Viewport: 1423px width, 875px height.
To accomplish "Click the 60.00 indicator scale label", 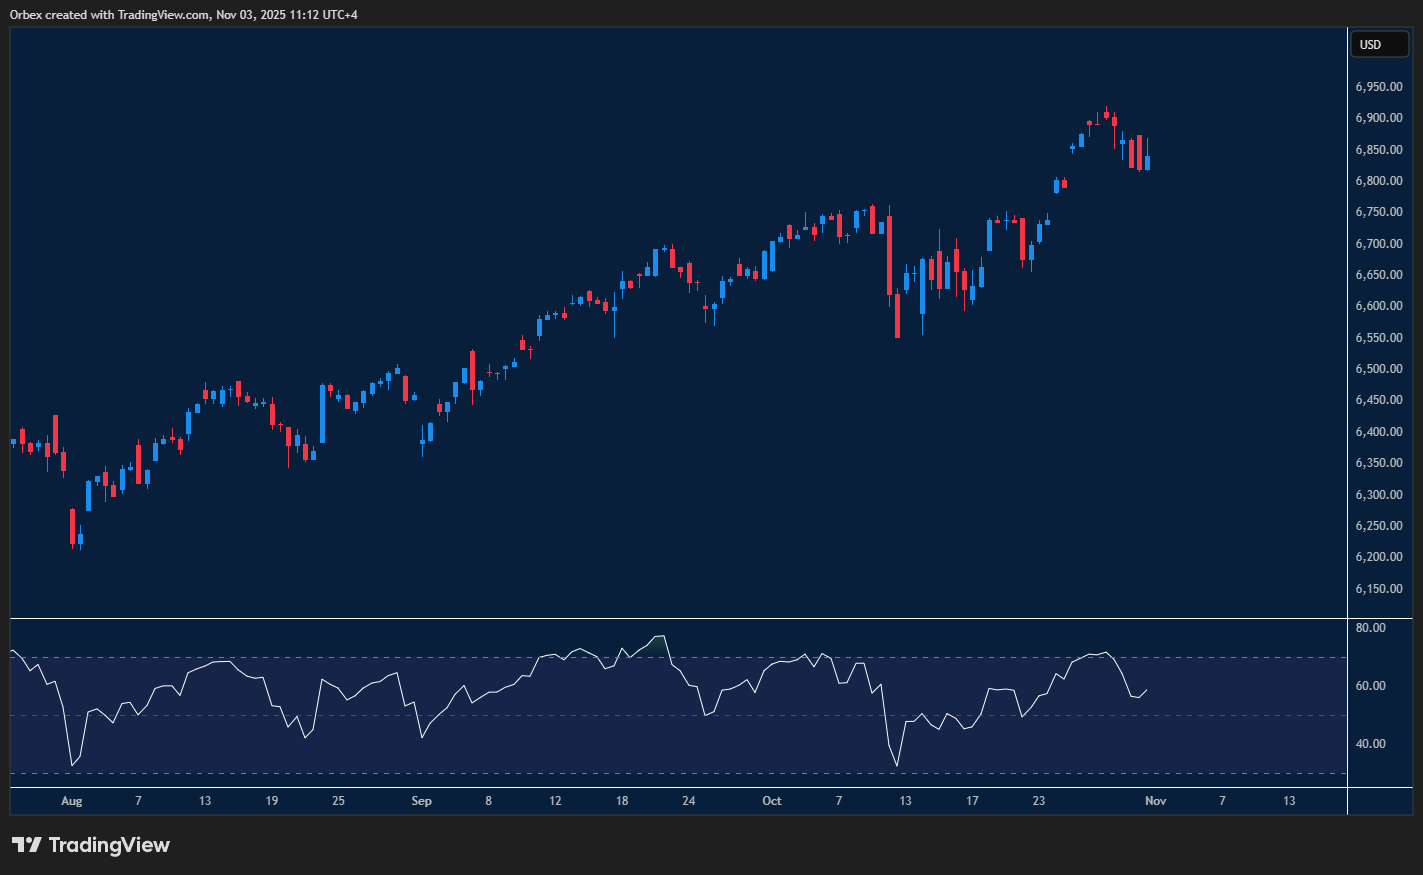I will point(1370,685).
